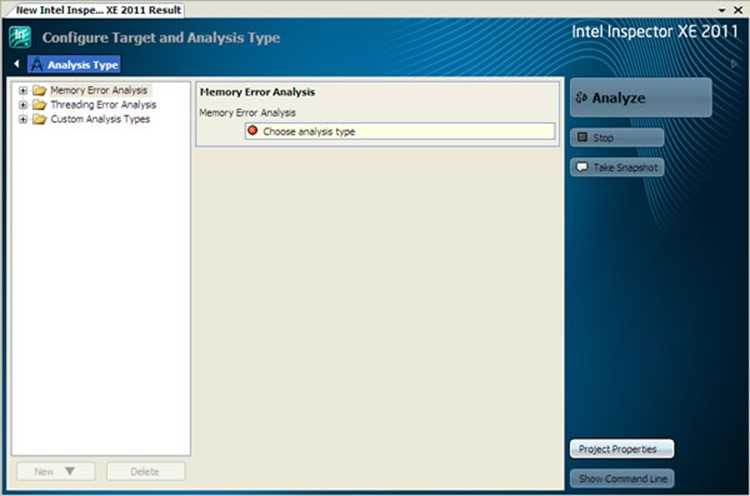Click the Configure Target and Analysis Type title
Screen dimensions: 750x496
click(x=161, y=38)
